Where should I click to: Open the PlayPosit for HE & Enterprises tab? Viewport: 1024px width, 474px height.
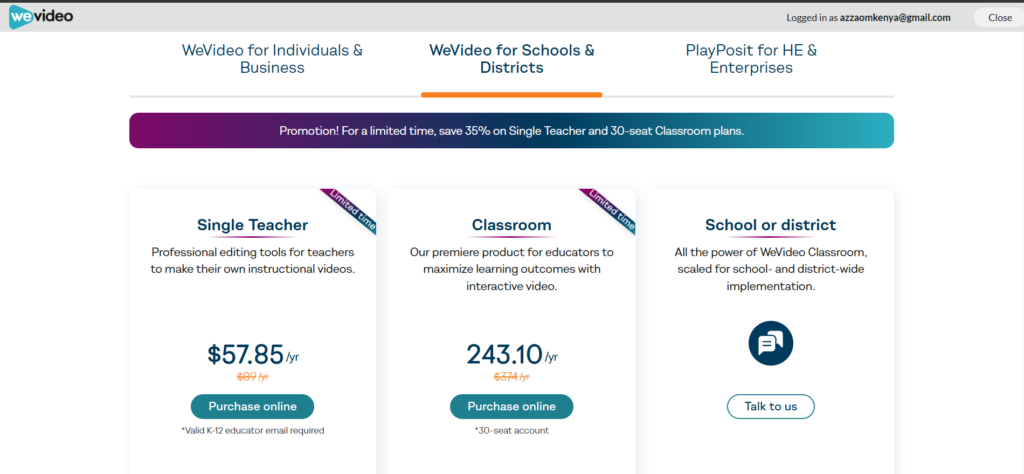(751, 59)
